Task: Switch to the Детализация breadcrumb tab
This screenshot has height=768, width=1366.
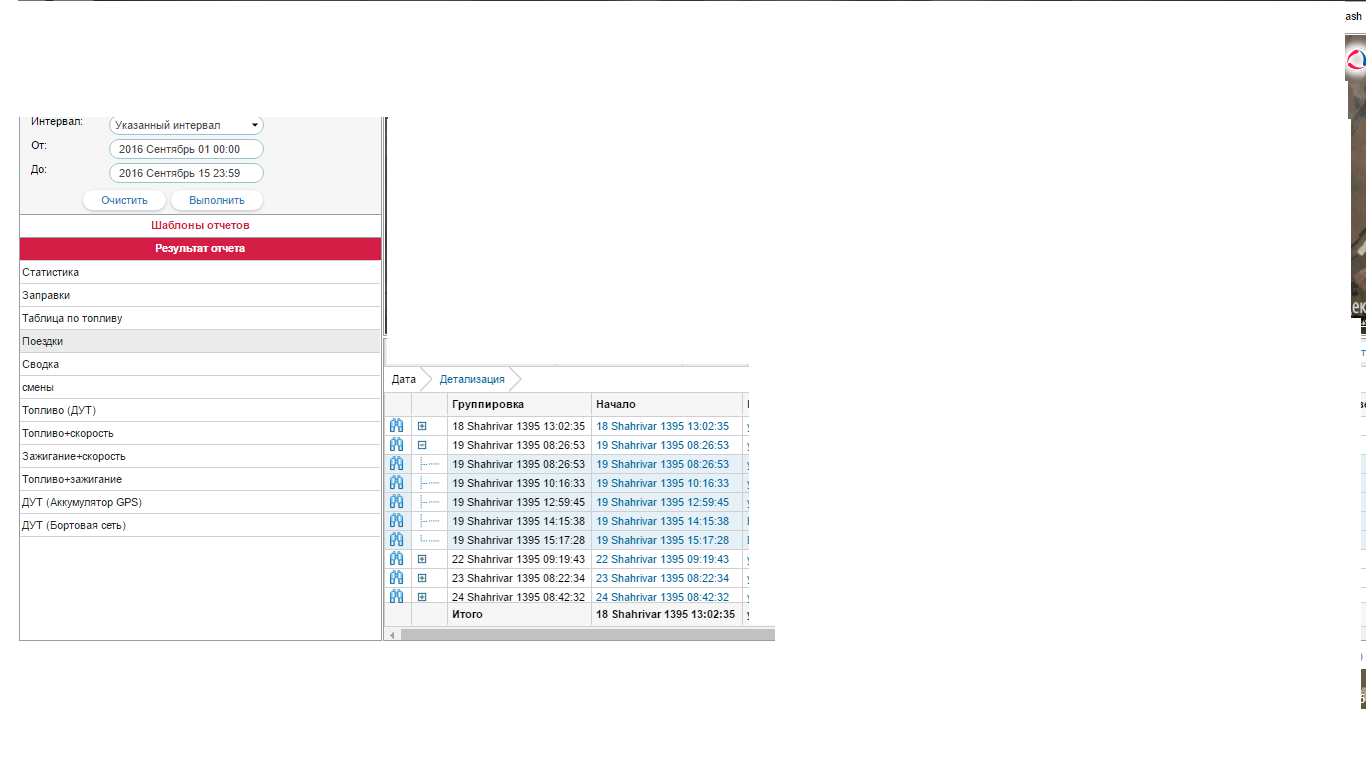Action: [x=472, y=379]
